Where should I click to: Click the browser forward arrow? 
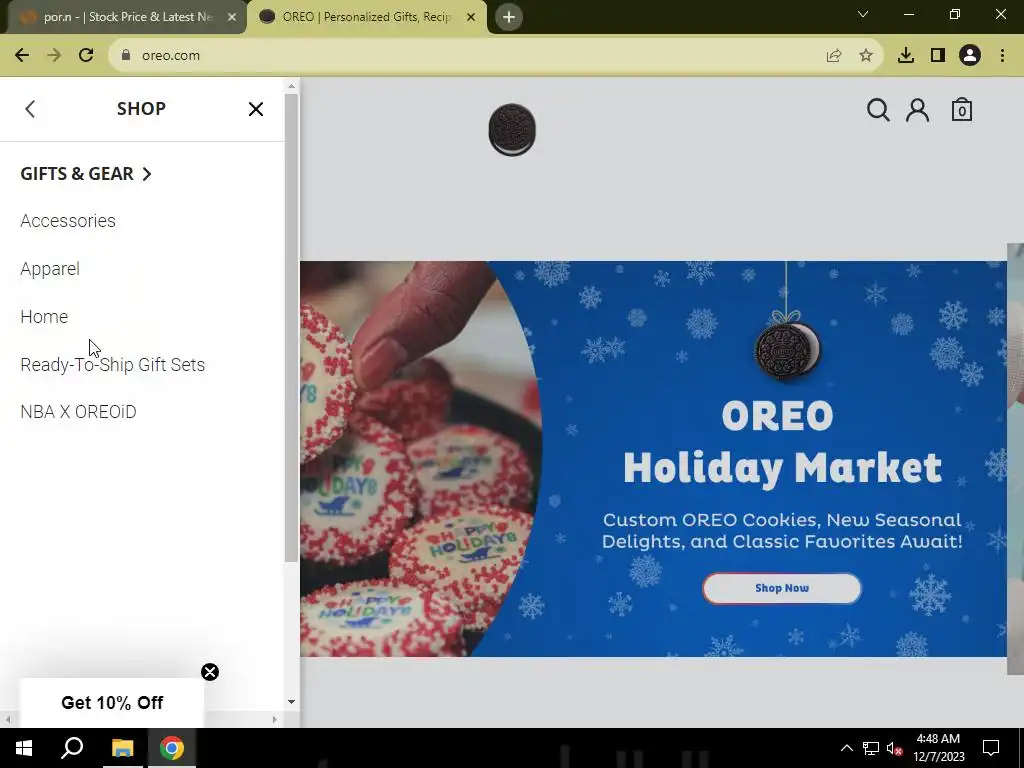[54, 56]
